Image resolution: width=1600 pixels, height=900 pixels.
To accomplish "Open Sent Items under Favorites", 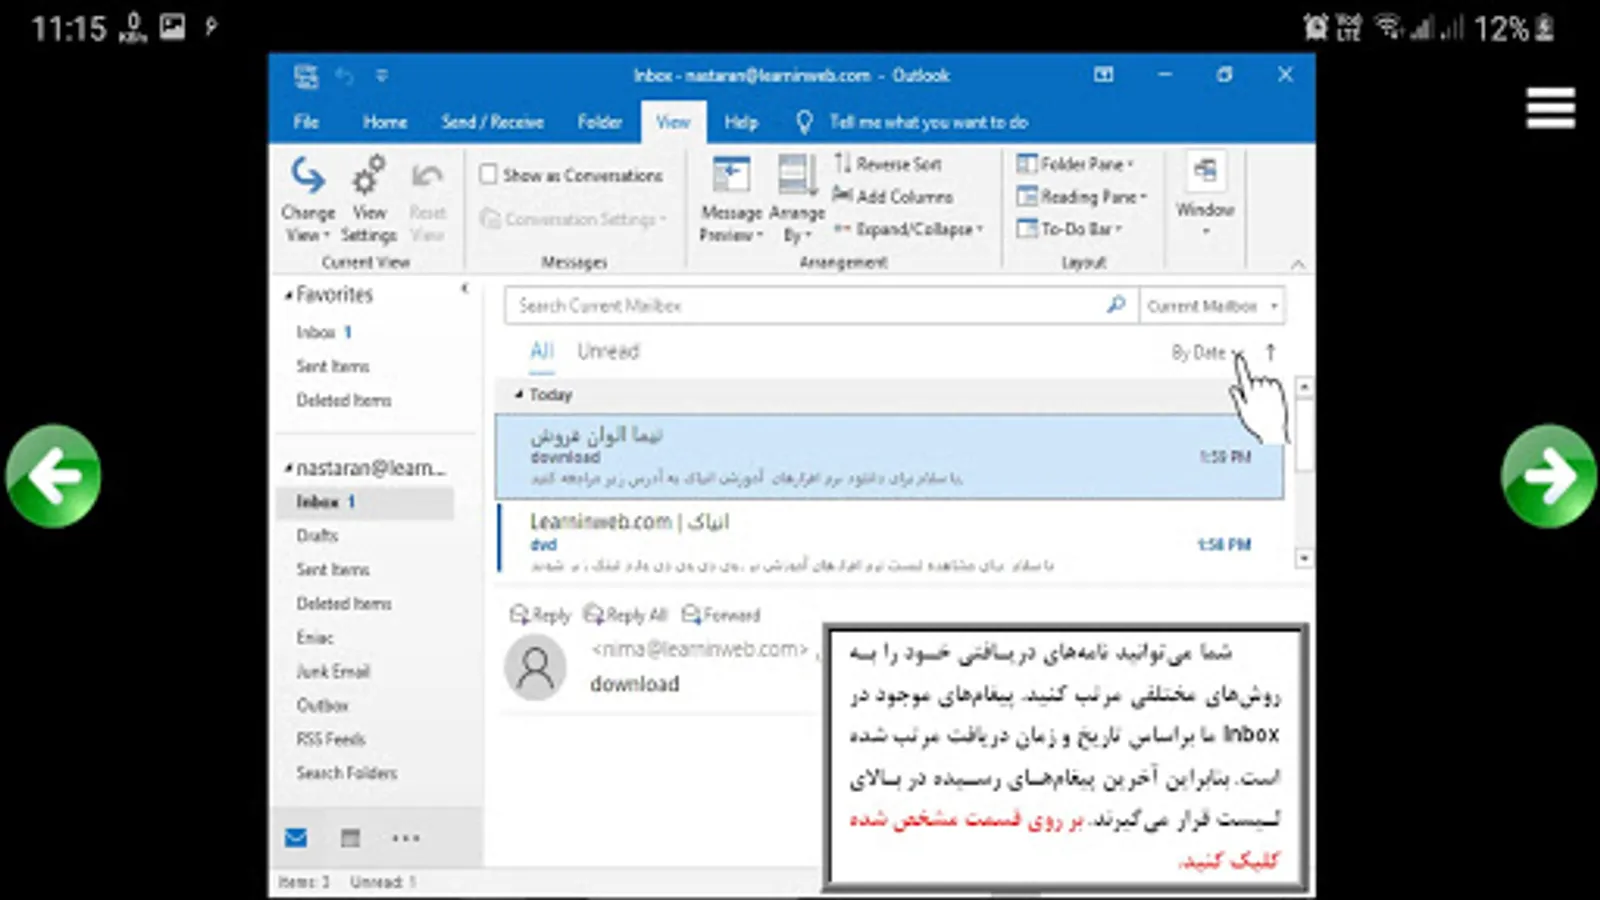I will pyautogui.click(x=333, y=366).
